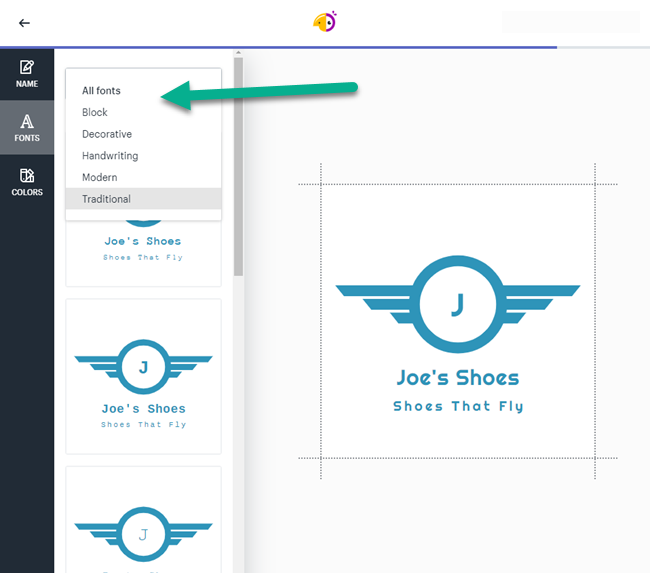Click the back arrow in the header
Viewport: 650px width, 573px height.
click(x=24, y=23)
